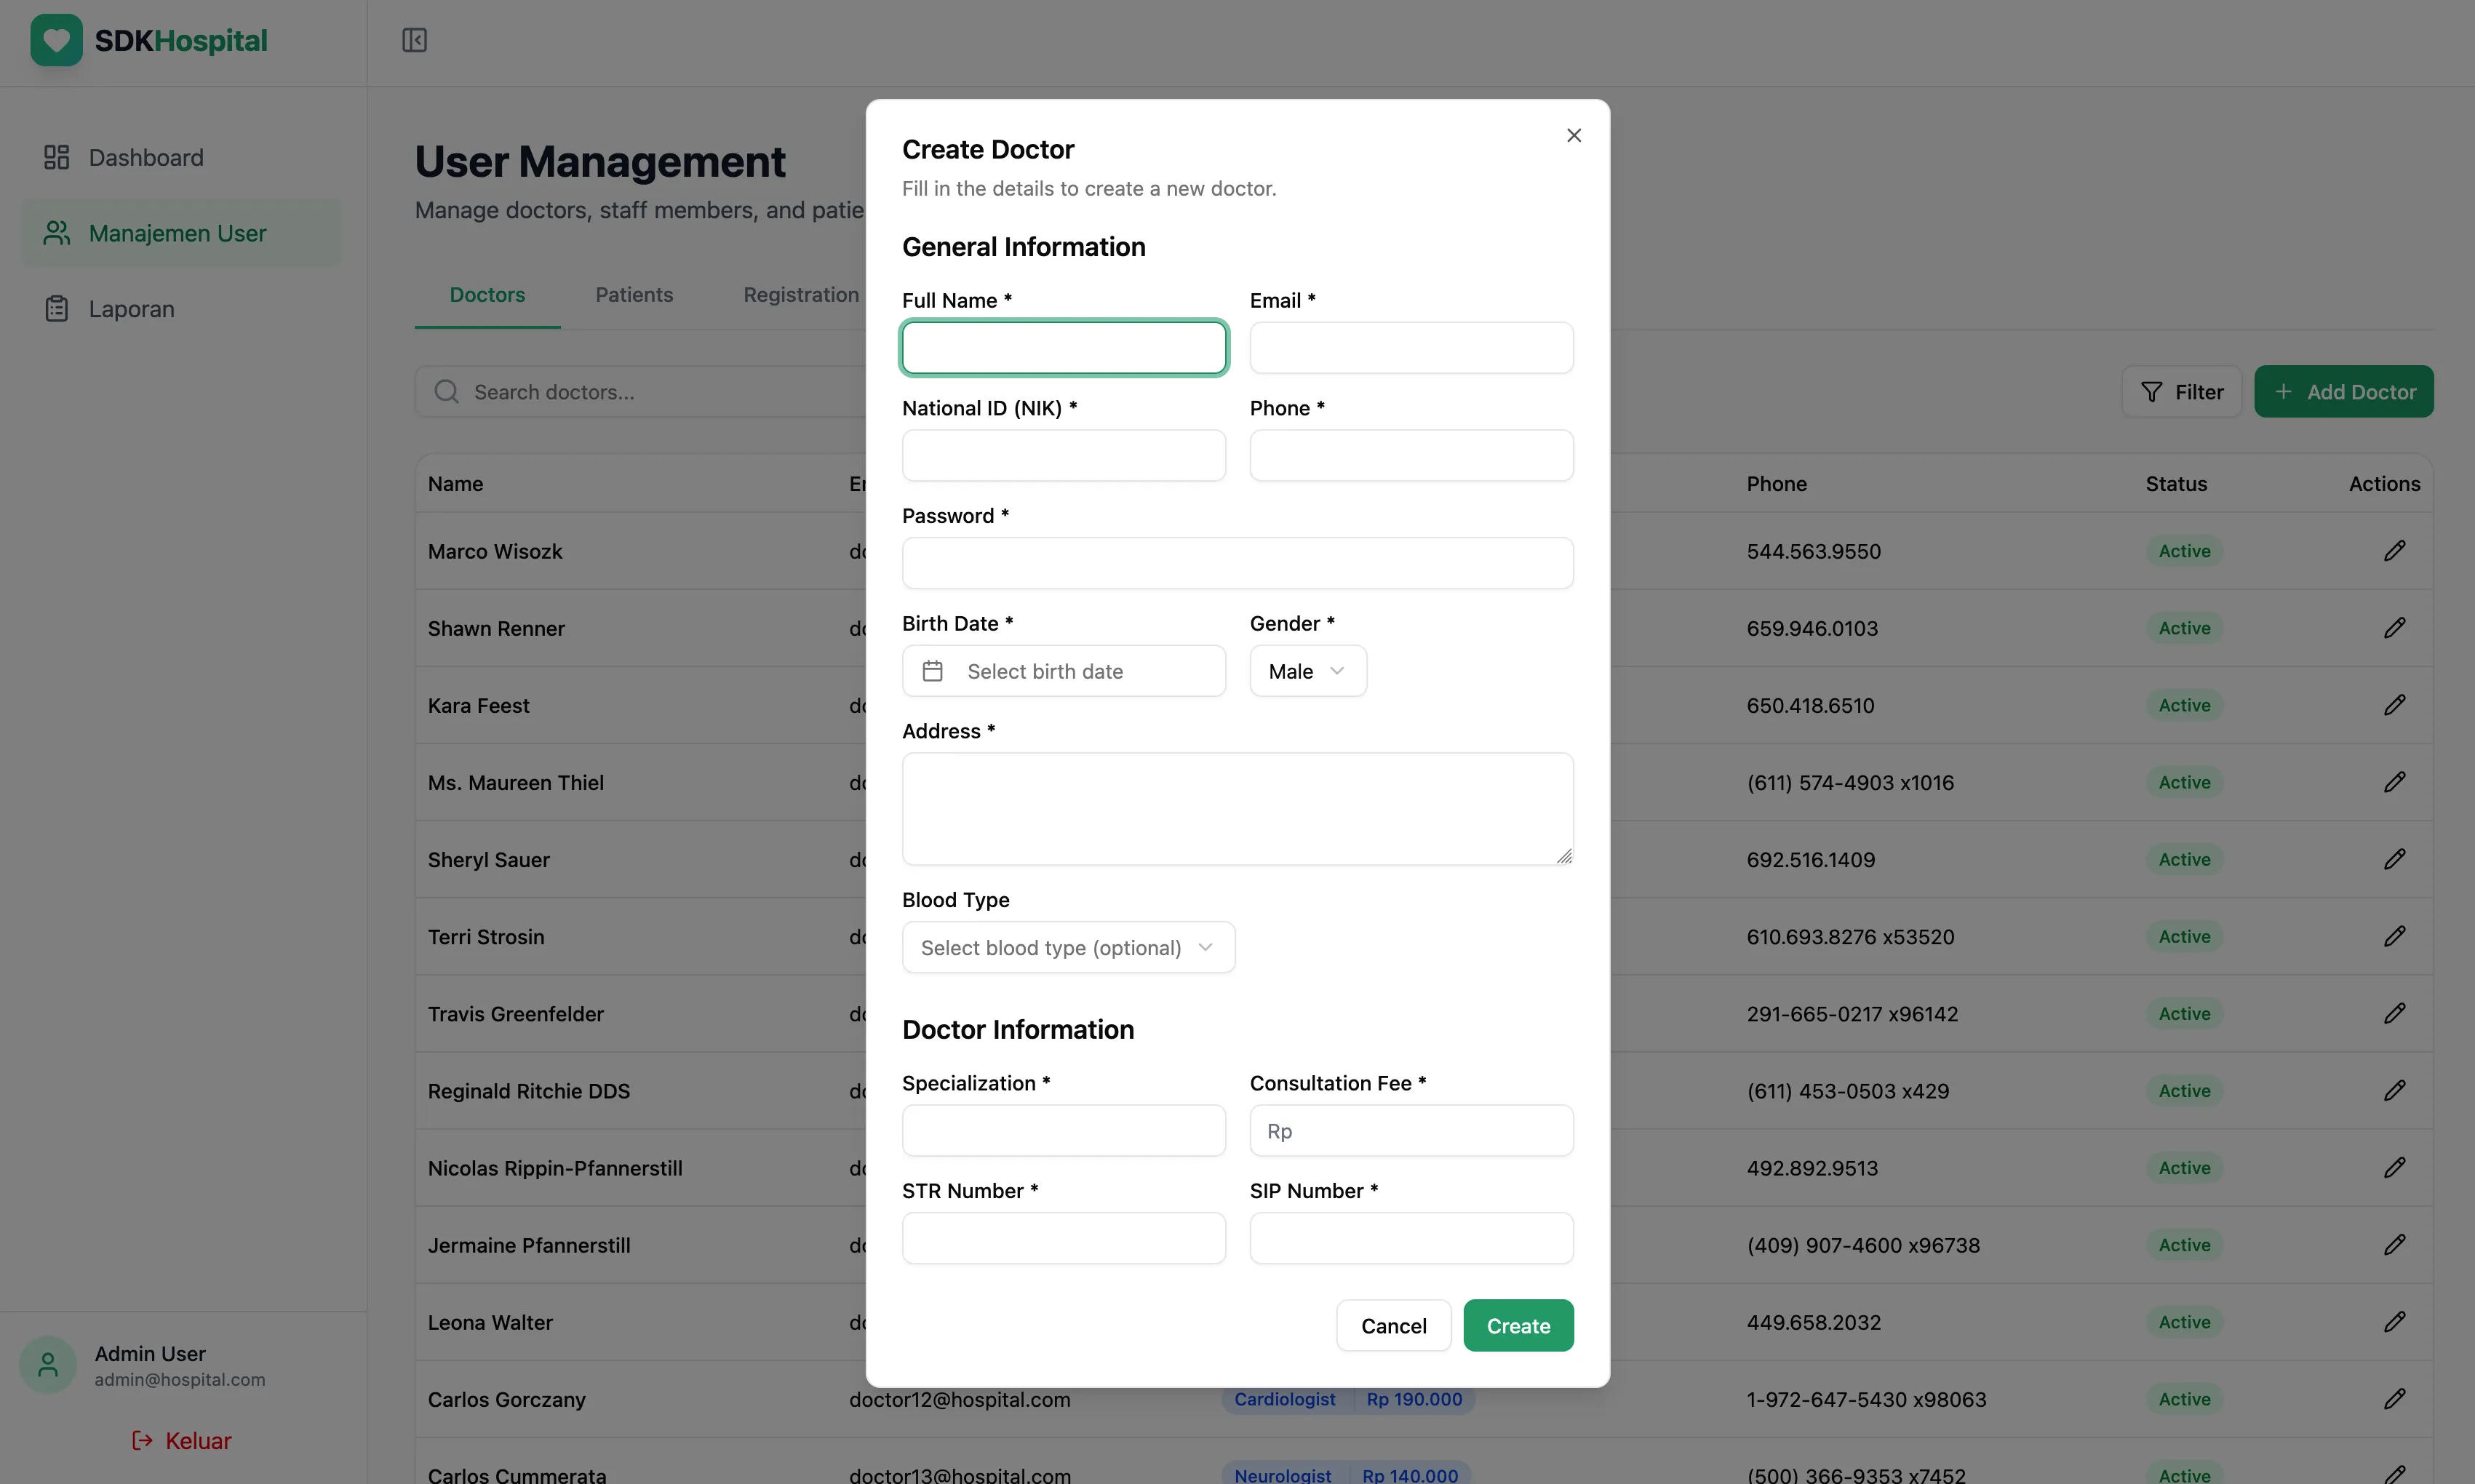The height and width of the screenshot is (1484, 2475).
Task: Open the Gender dropdown showing Male
Action: 1307,671
